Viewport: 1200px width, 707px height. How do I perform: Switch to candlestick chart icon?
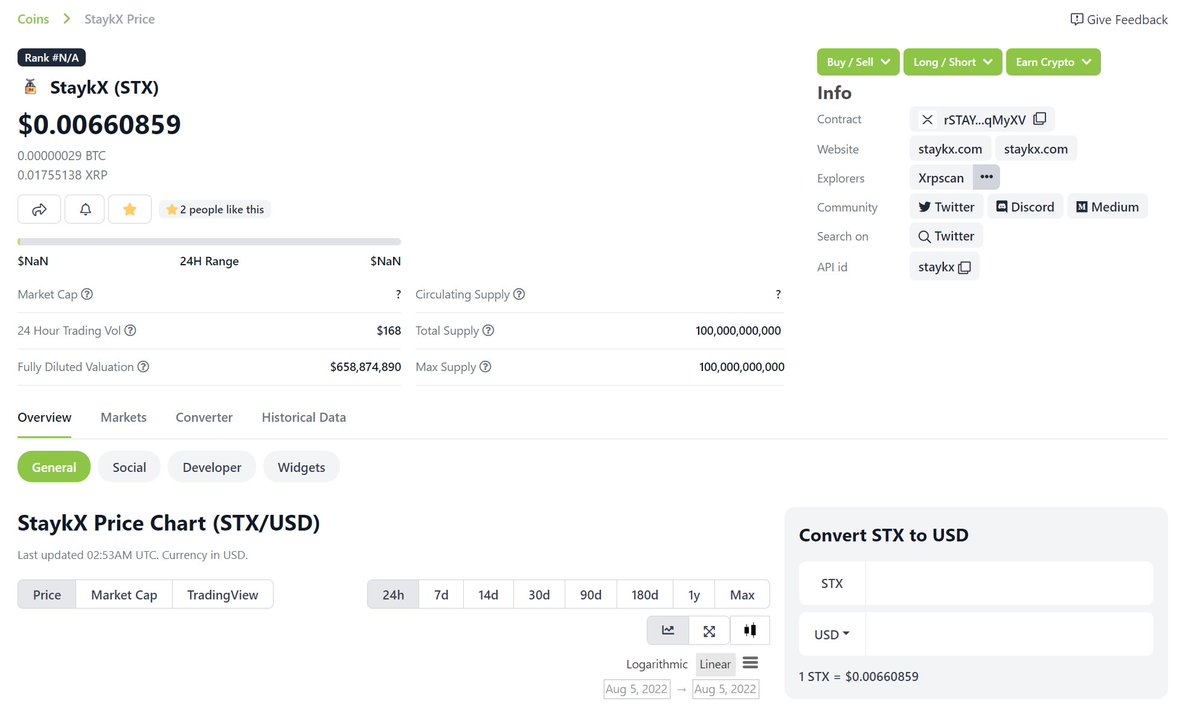(x=750, y=631)
